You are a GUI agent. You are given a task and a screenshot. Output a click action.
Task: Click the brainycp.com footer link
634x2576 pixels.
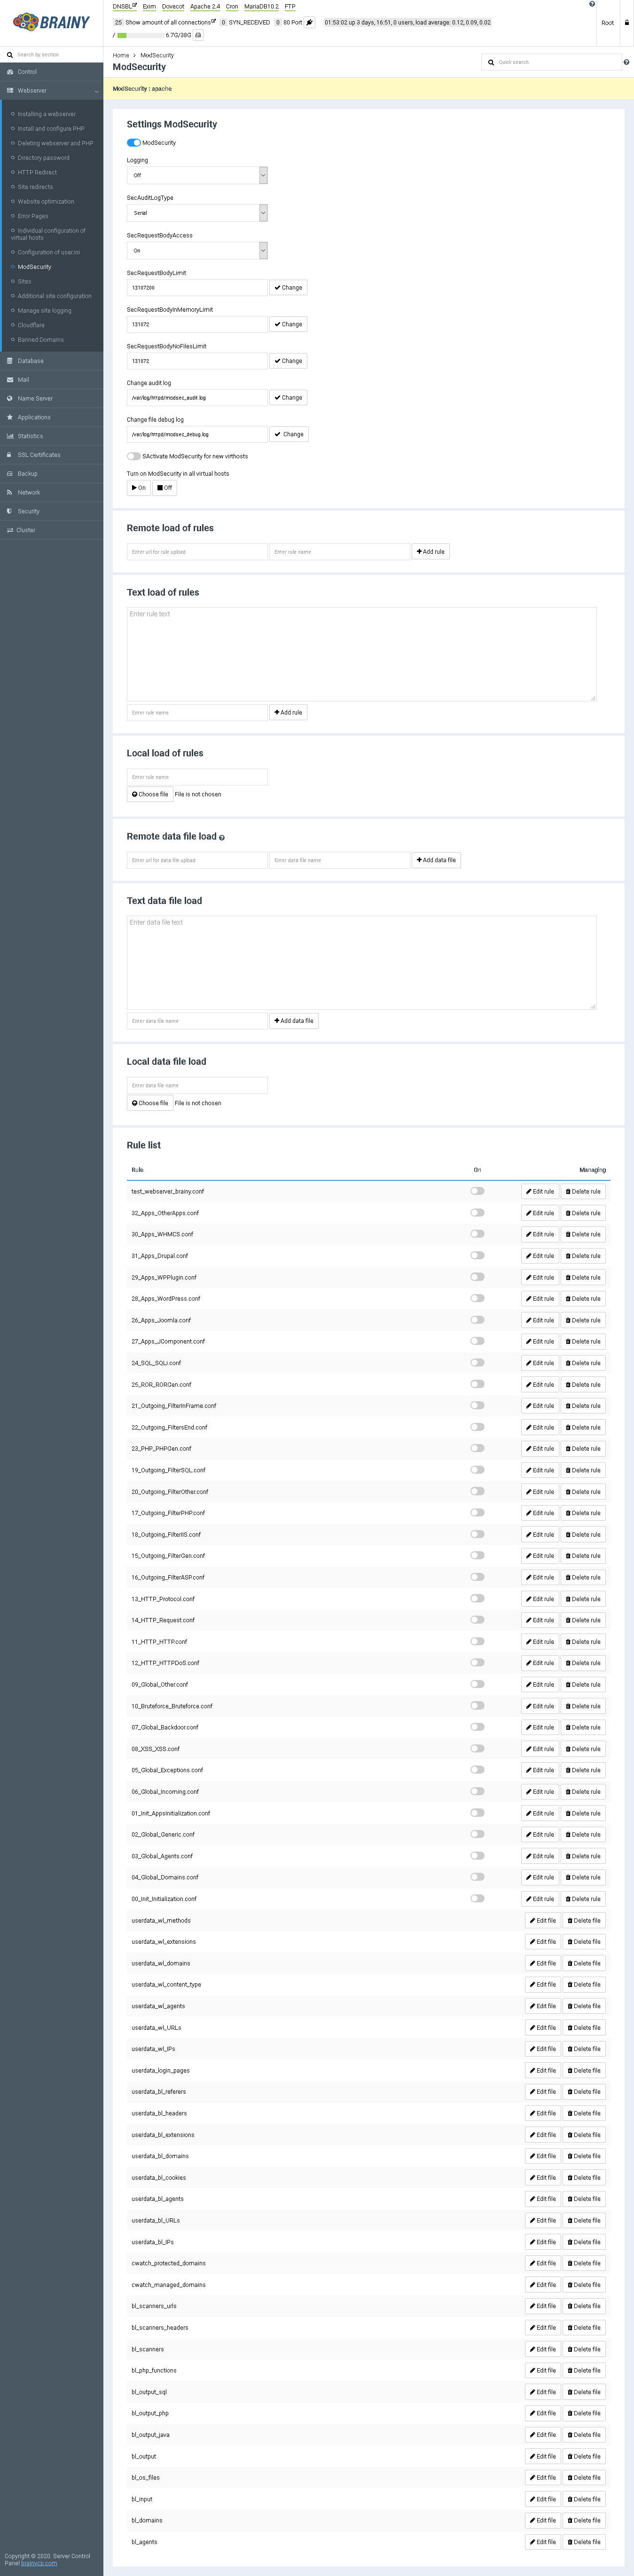point(39,2563)
